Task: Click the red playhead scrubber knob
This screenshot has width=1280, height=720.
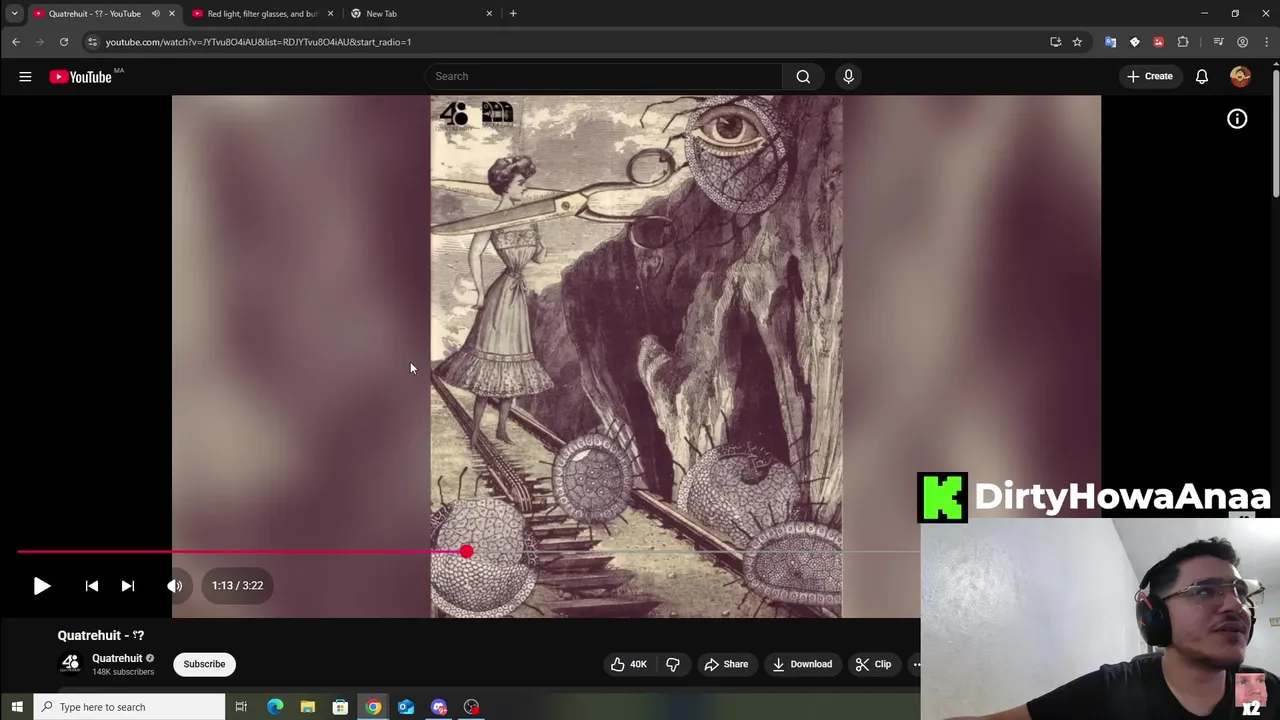Action: [x=467, y=551]
